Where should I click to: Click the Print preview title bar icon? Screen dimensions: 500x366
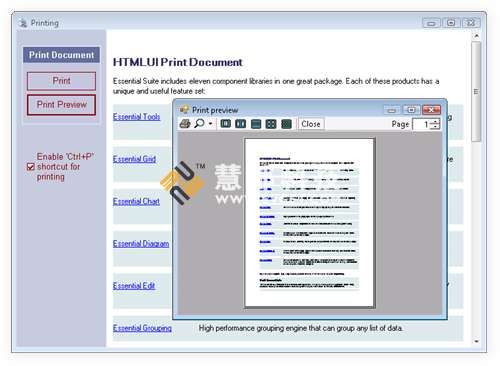184,109
